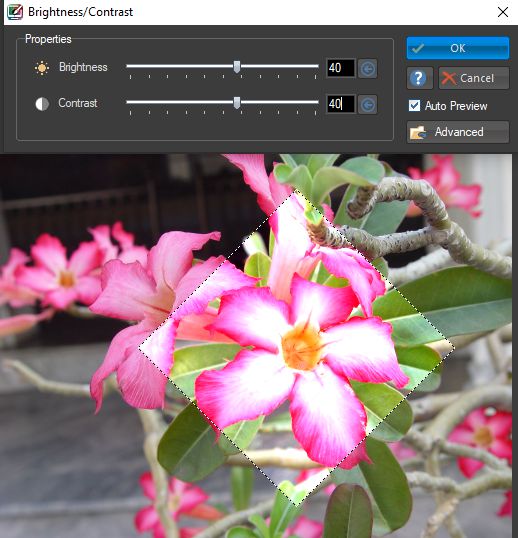Image resolution: width=518 pixels, height=538 pixels.
Task: Reset Contrast using its arrow icon
Action: coord(367,104)
